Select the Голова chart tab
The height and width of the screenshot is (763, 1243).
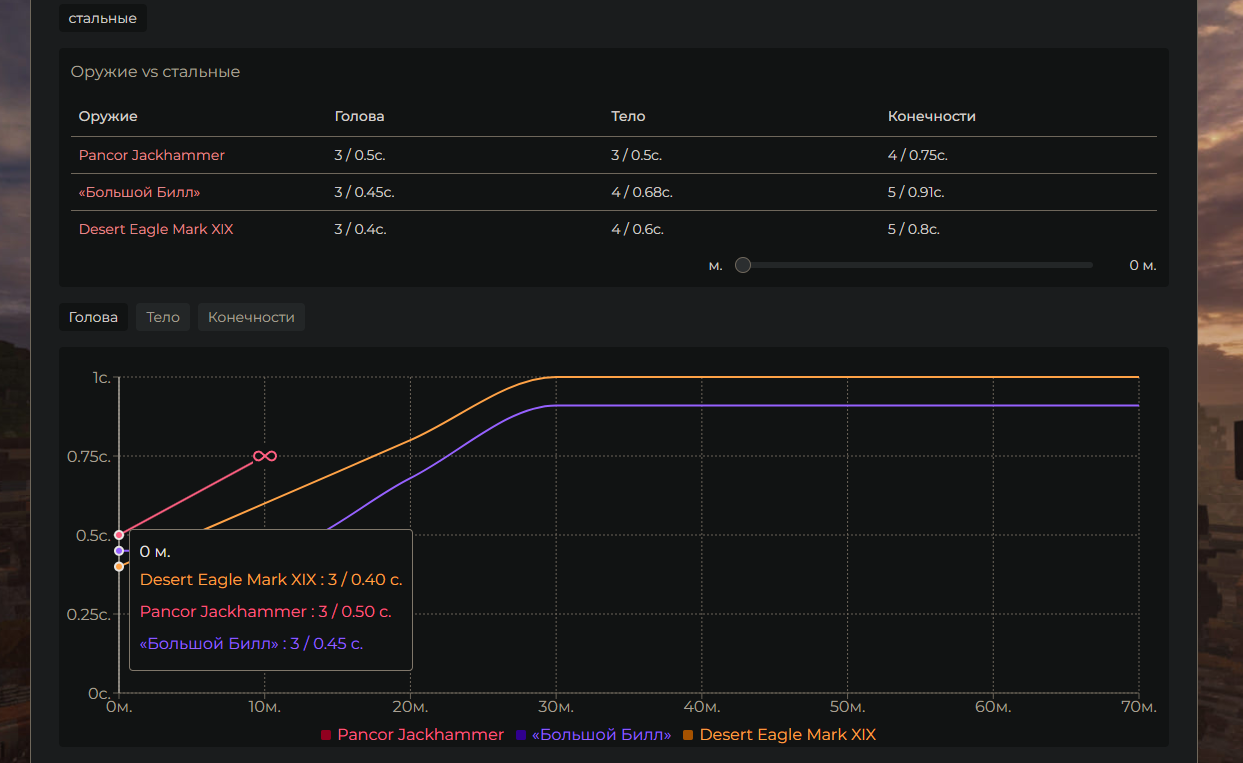(x=93, y=317)
